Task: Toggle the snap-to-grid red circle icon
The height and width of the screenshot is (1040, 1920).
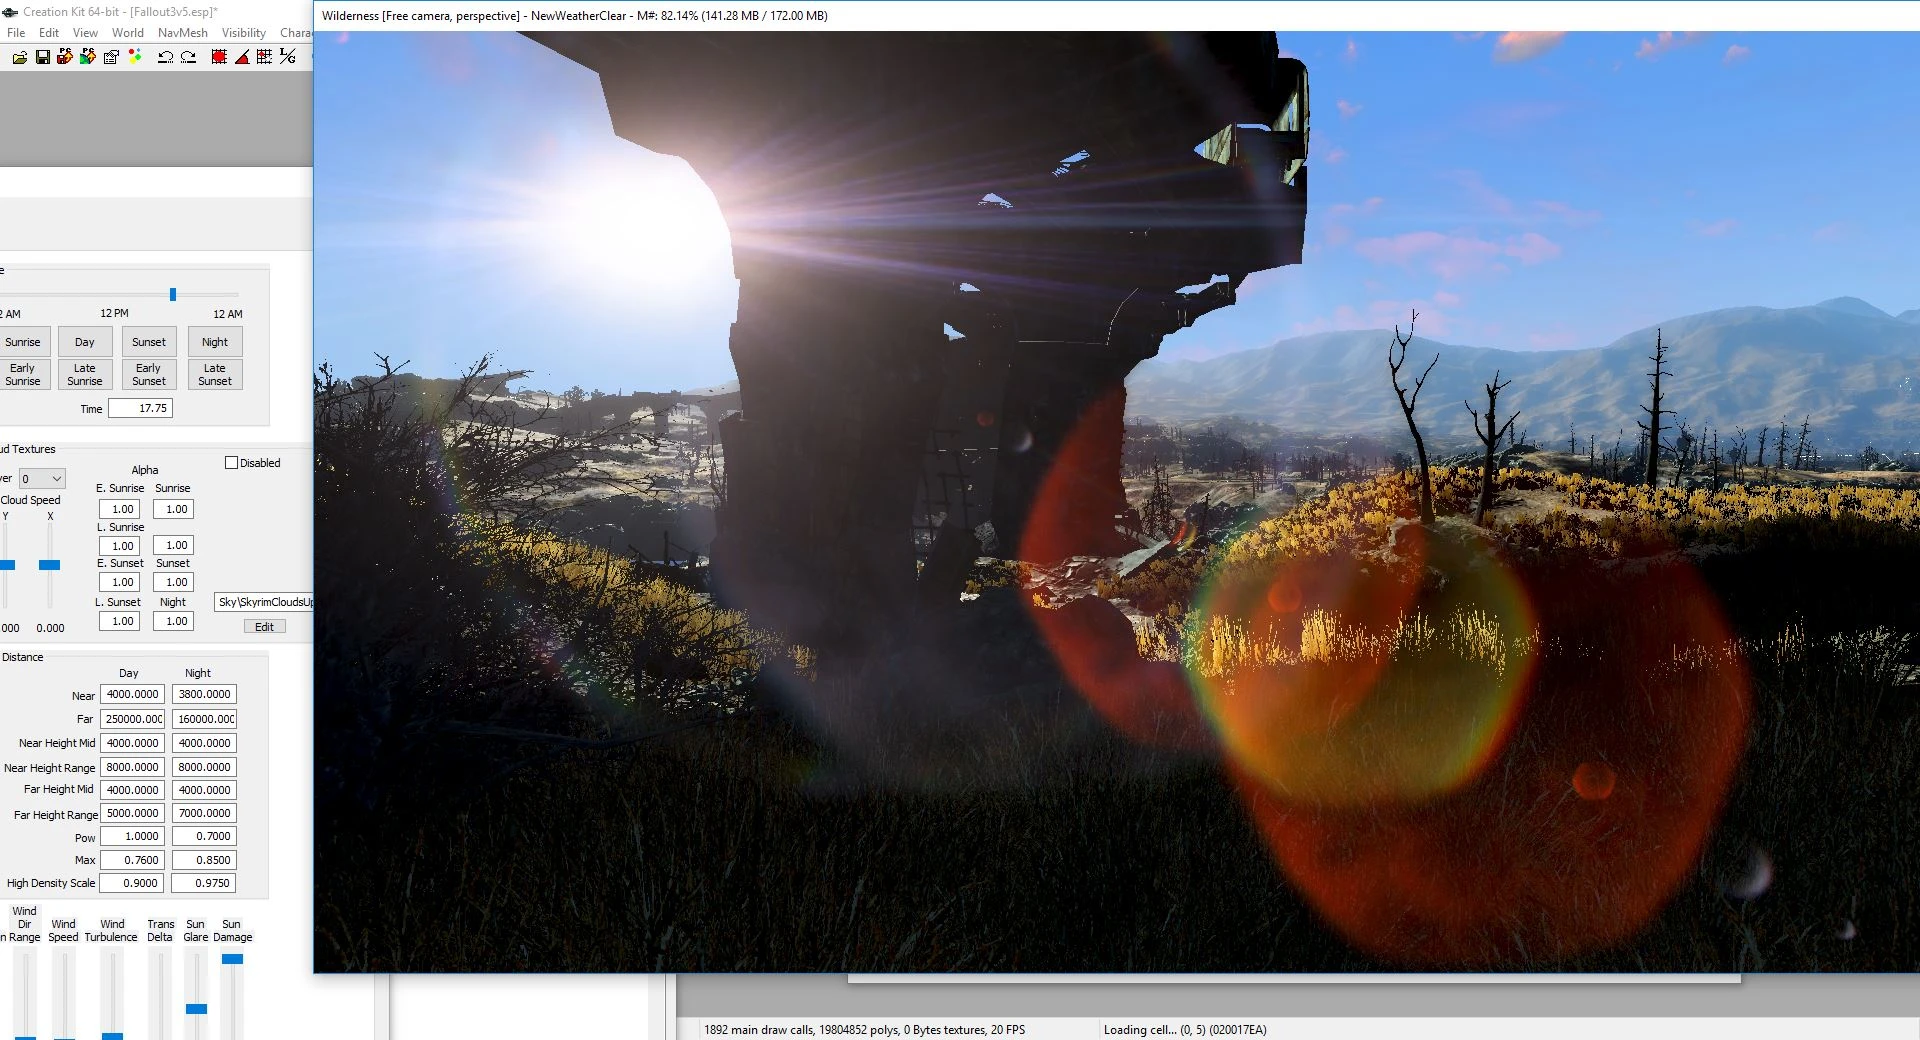Action: coord(219,57)
